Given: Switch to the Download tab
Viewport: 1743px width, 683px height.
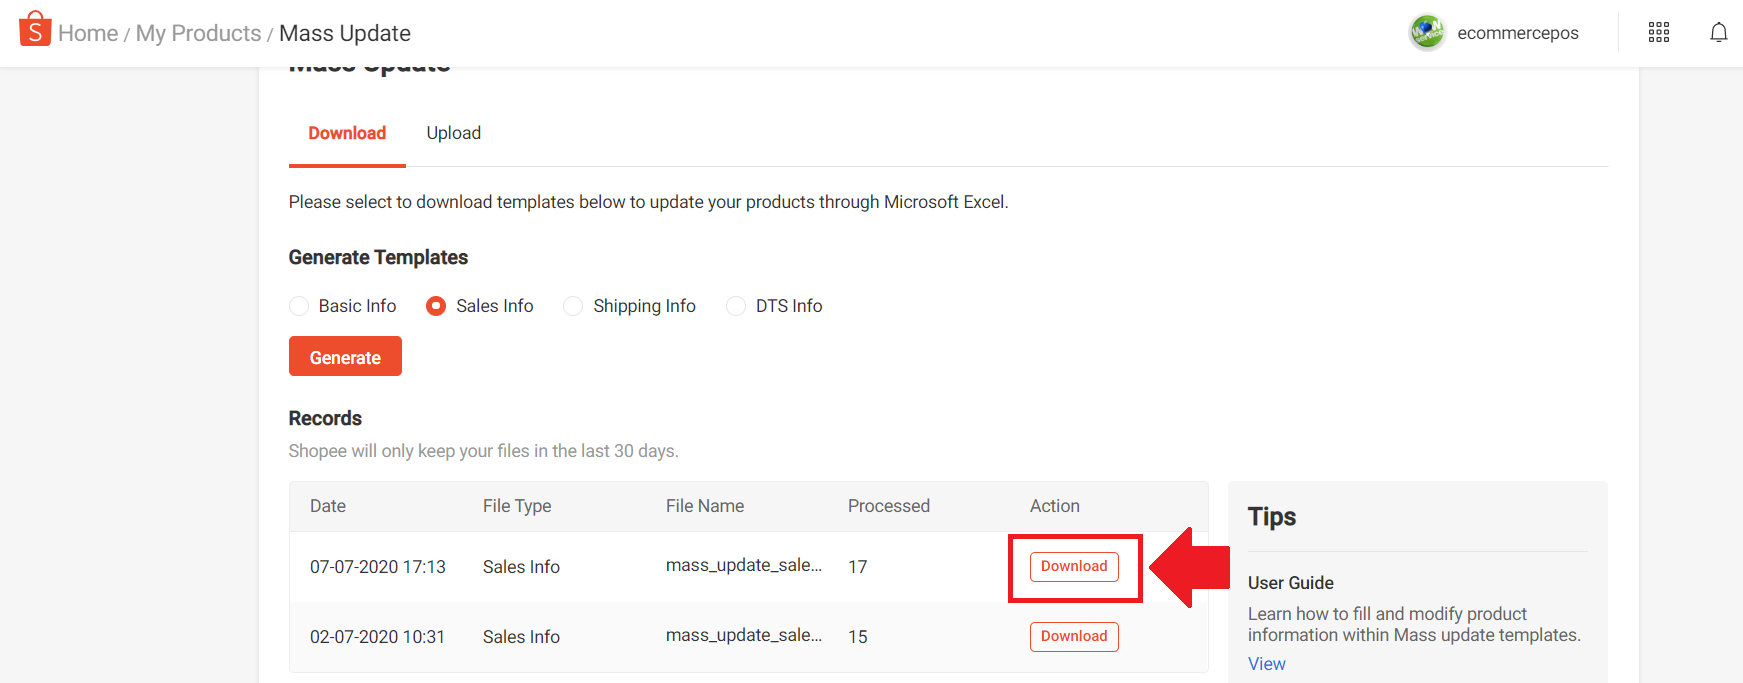Looking at the screenshot, I should tap(347, 133).
